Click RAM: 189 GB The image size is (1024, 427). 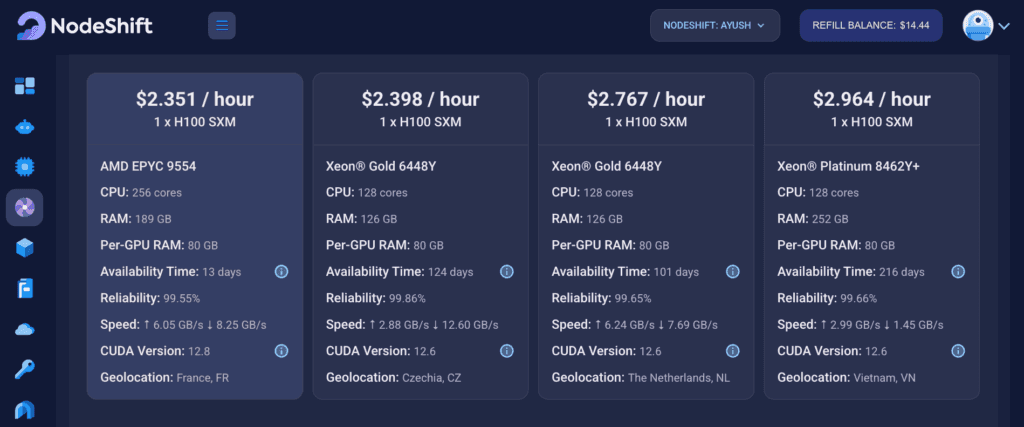click(136, 219)
